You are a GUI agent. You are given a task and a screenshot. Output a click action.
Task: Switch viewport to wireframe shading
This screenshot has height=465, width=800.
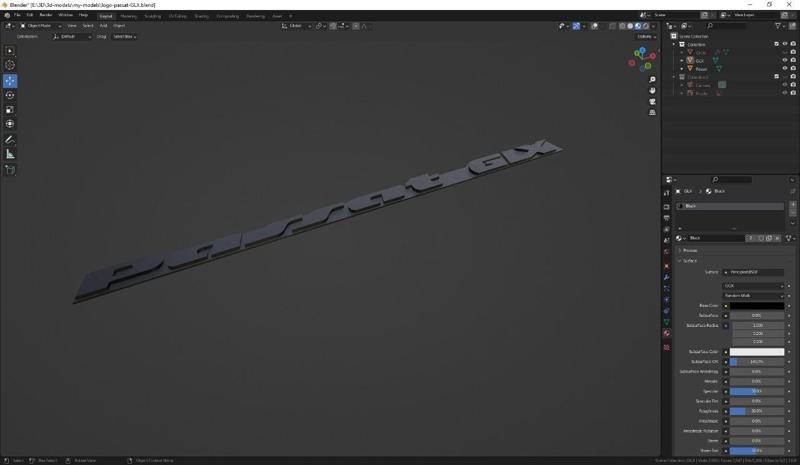(622, 26)
